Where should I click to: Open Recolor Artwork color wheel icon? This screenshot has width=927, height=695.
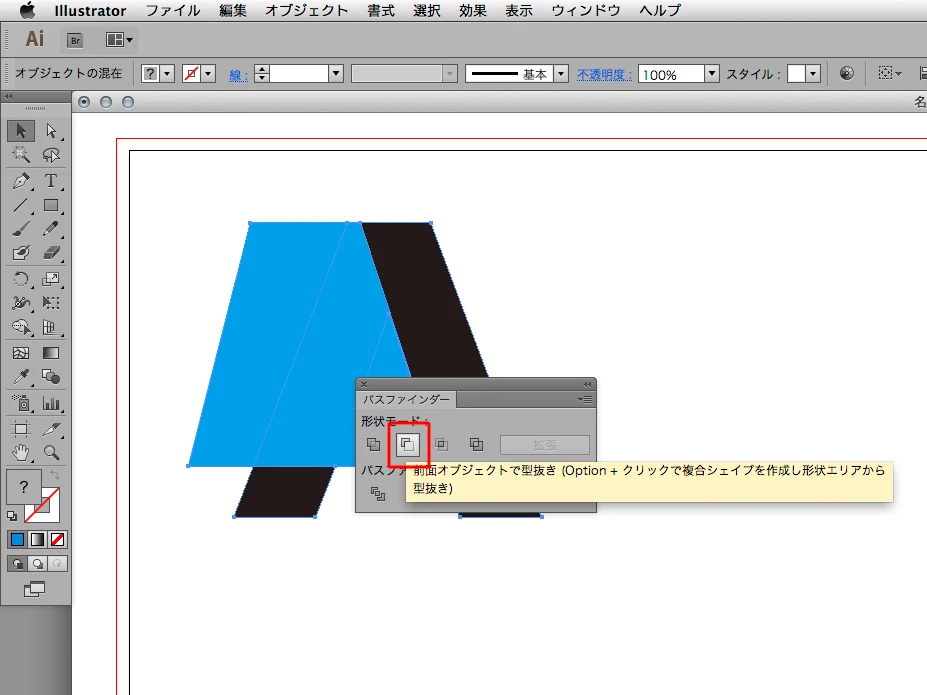[x=847, y=73]
